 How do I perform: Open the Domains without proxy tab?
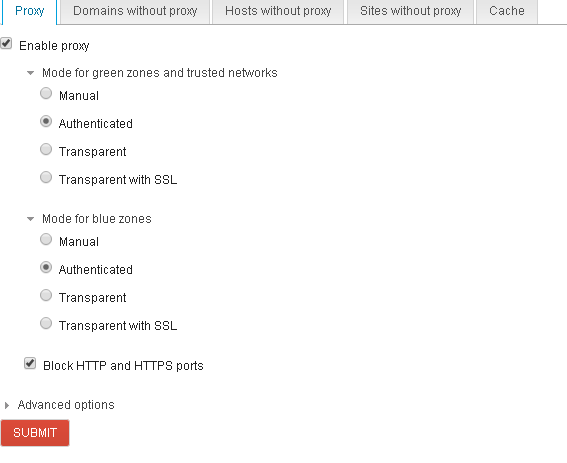[135, 12]
